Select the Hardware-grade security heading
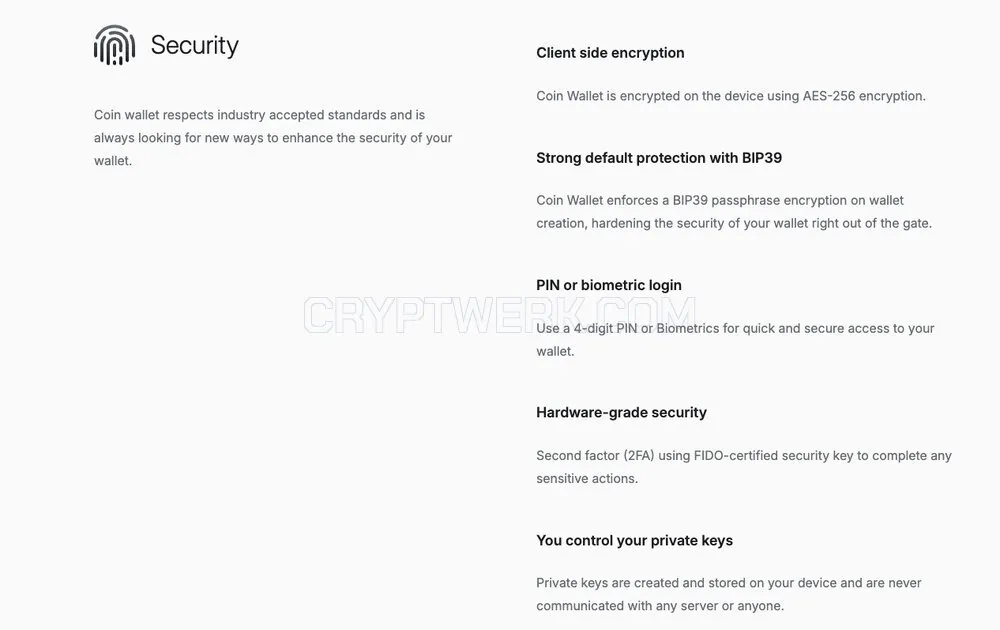 (621, 413)
